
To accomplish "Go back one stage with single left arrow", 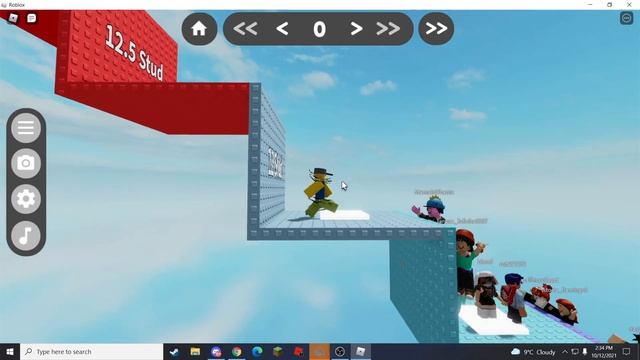I will pyautogui.click(x=282, y=29).
